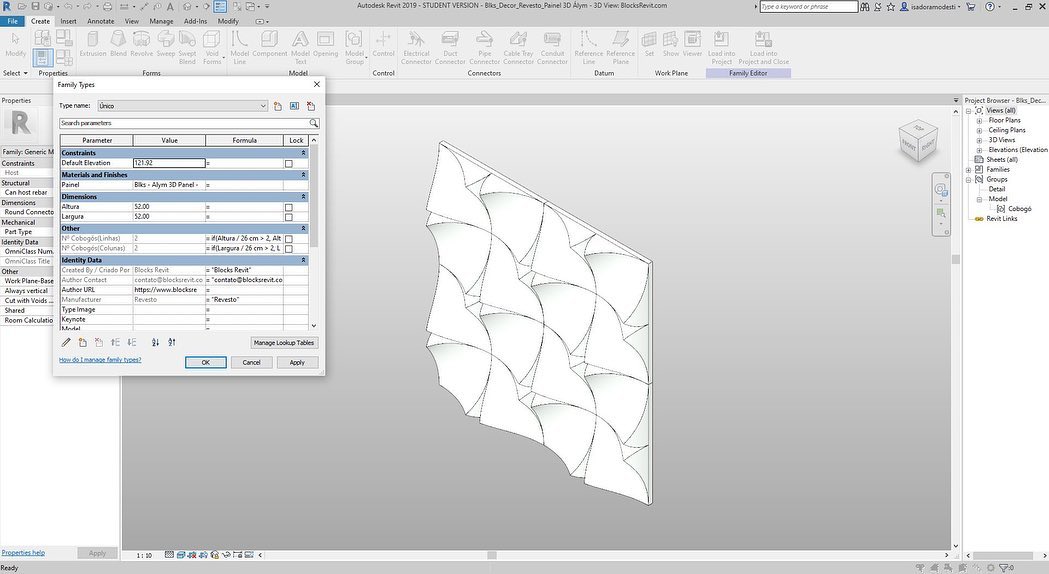
Task: Select the Swept Blend tool
Action: point(187,47)
